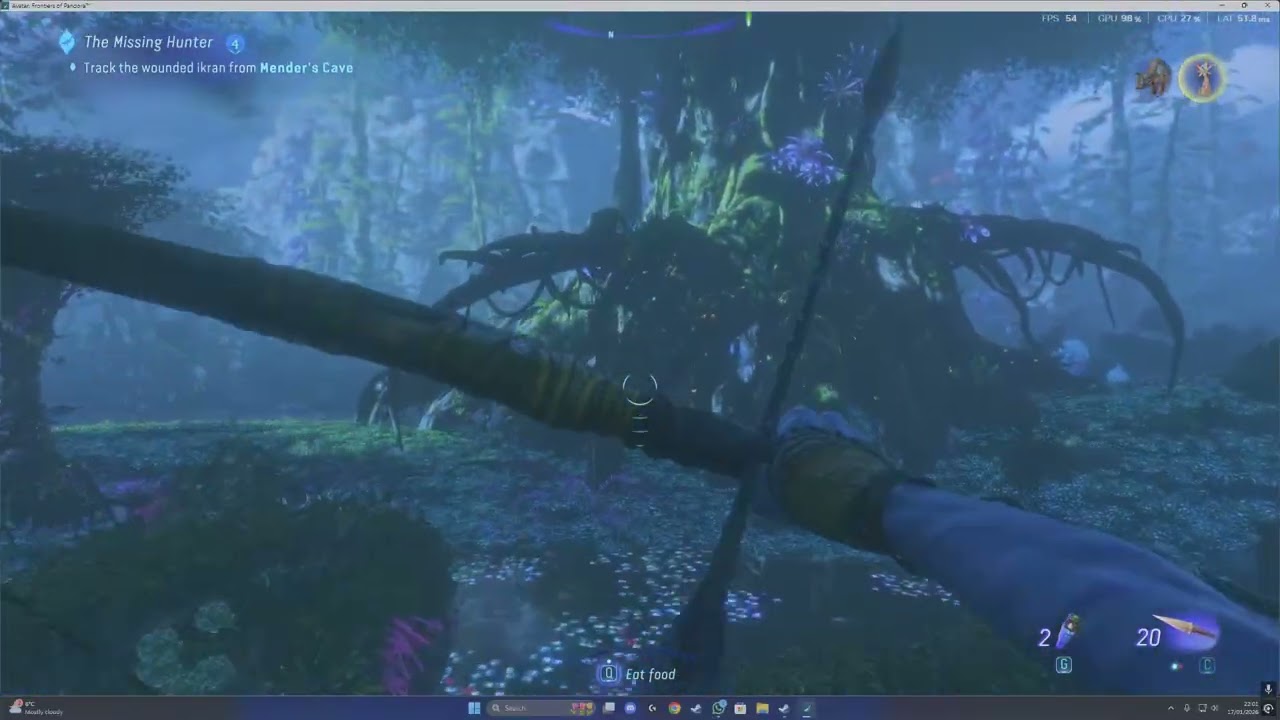This screenshot has height=720, width=1280.
Task: Click the glowing tree ability icon
Action: 1201,78
